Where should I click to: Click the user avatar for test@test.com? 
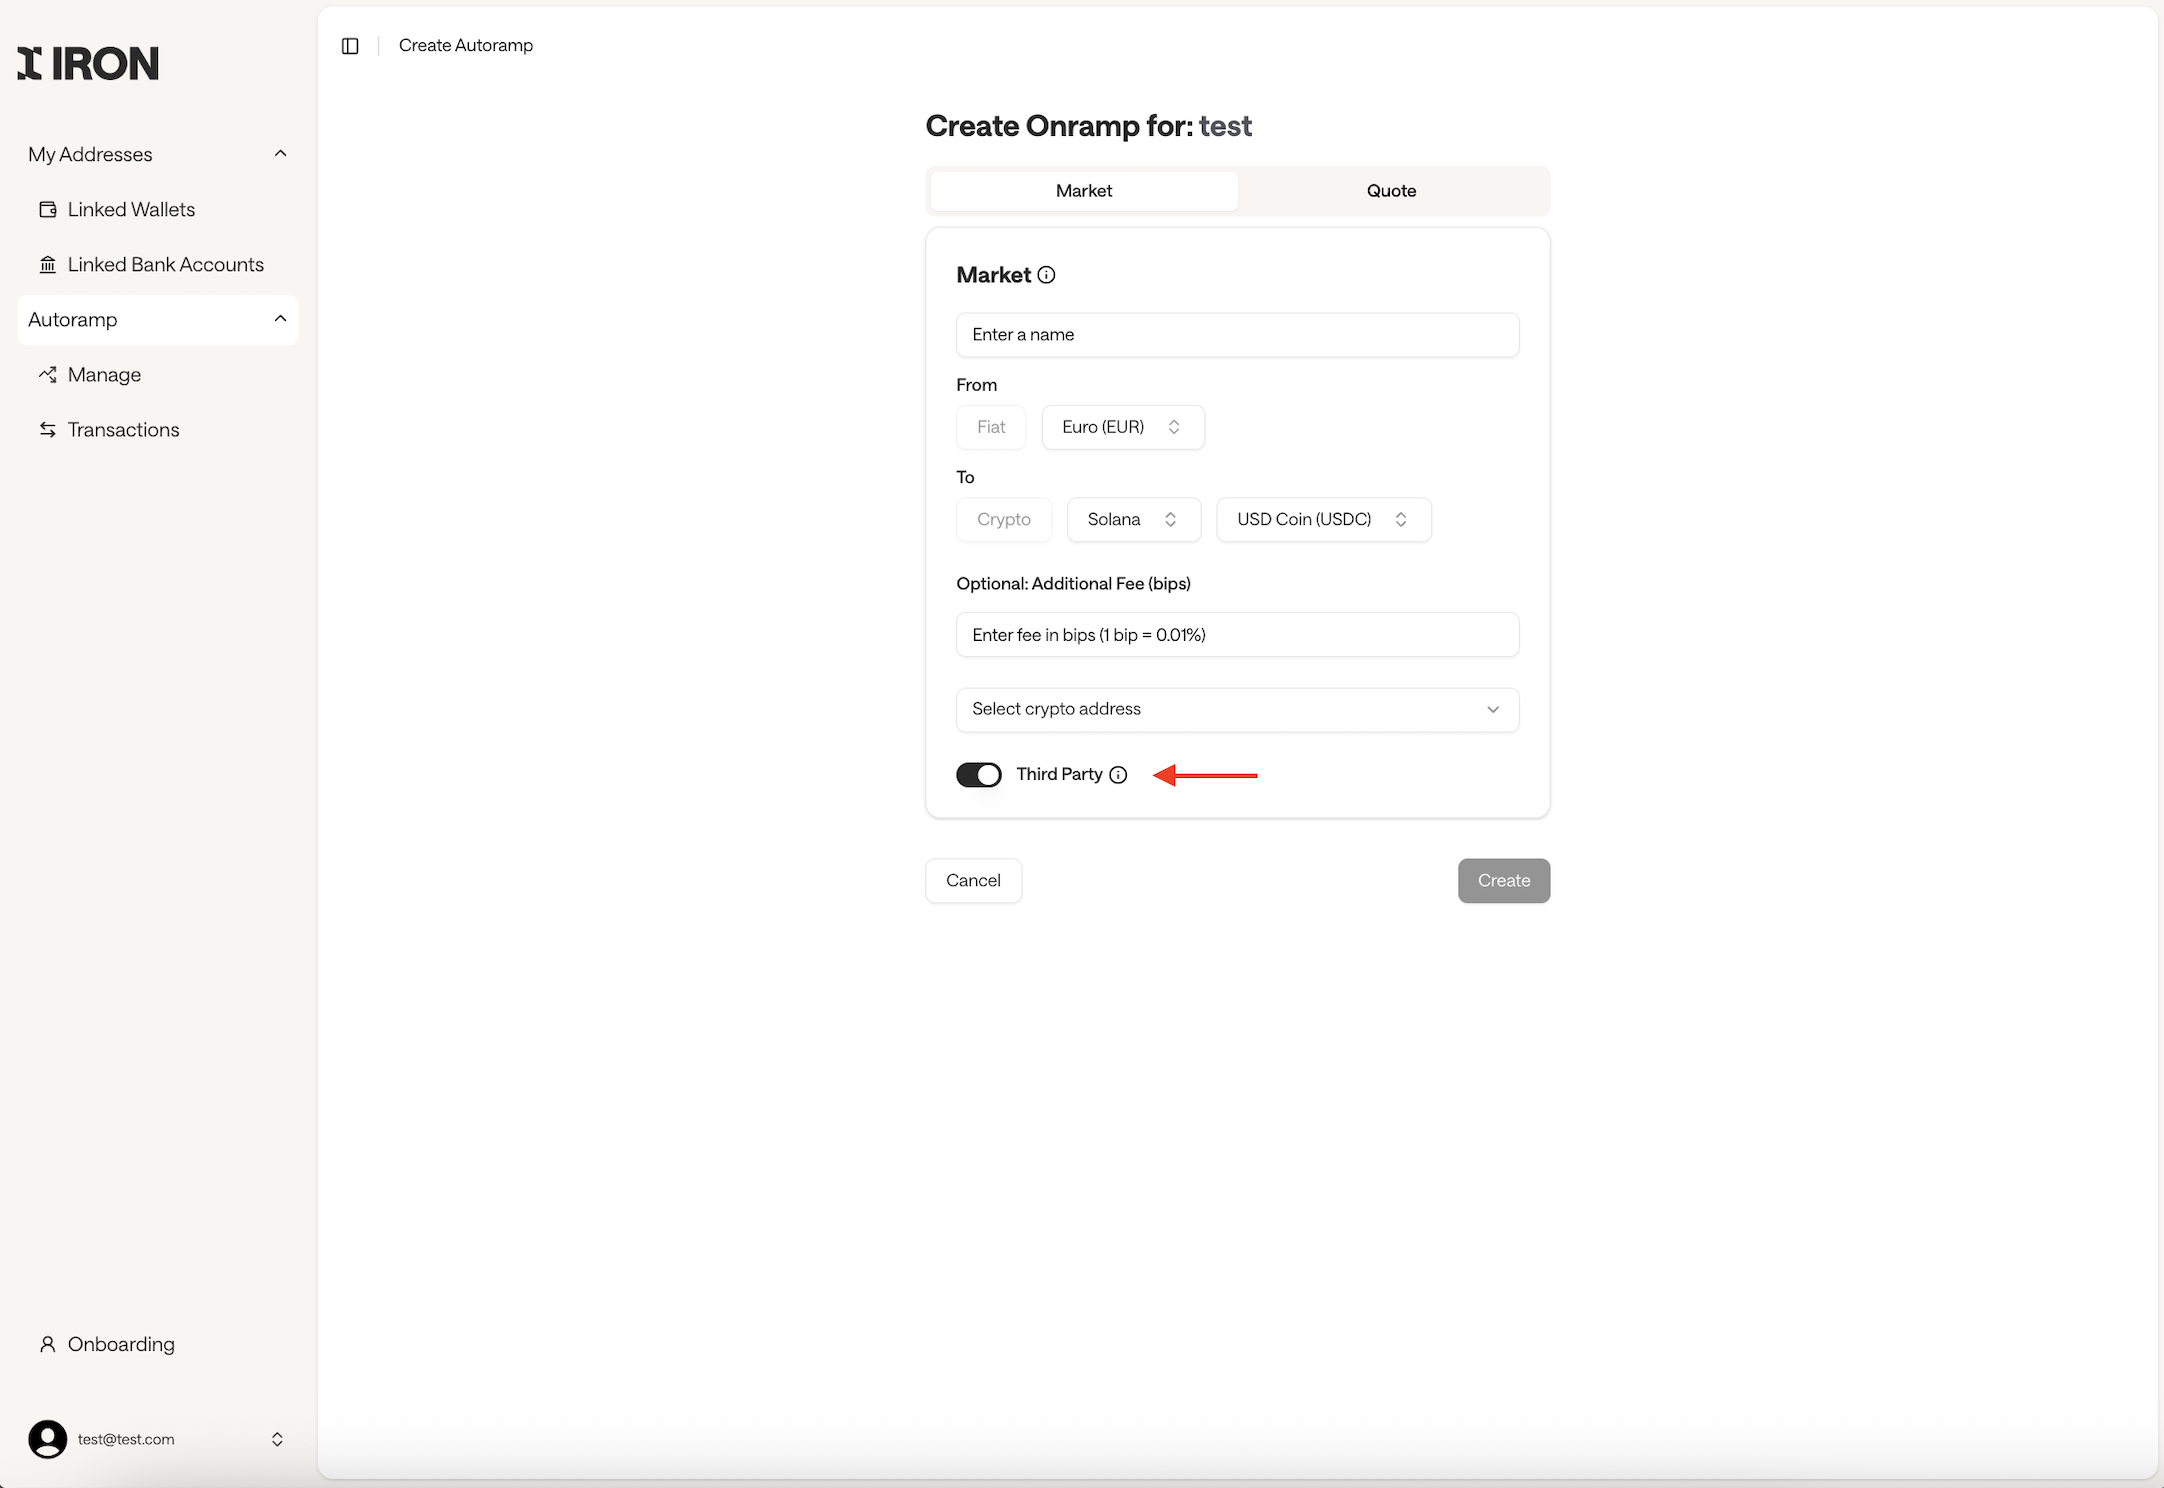pos(47,1439)
